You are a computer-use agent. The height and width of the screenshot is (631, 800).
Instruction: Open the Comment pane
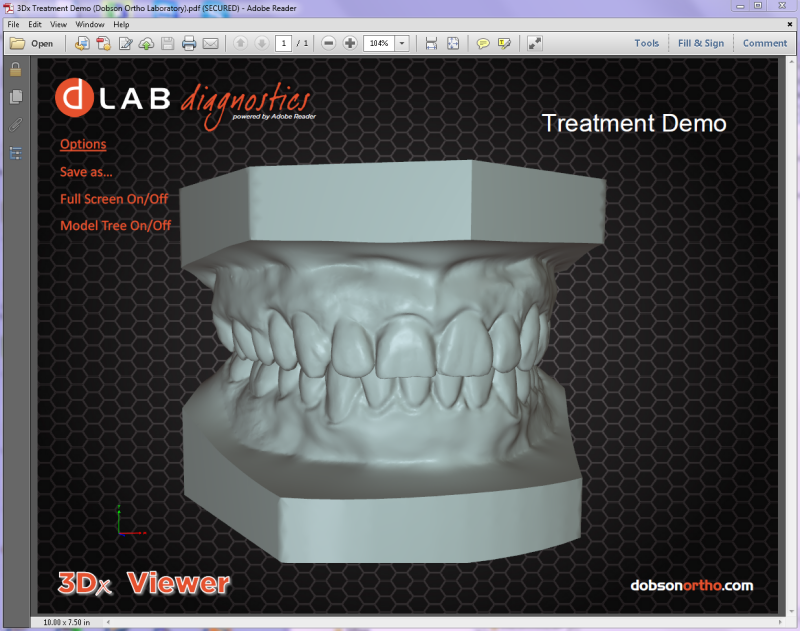coord(765,43)
